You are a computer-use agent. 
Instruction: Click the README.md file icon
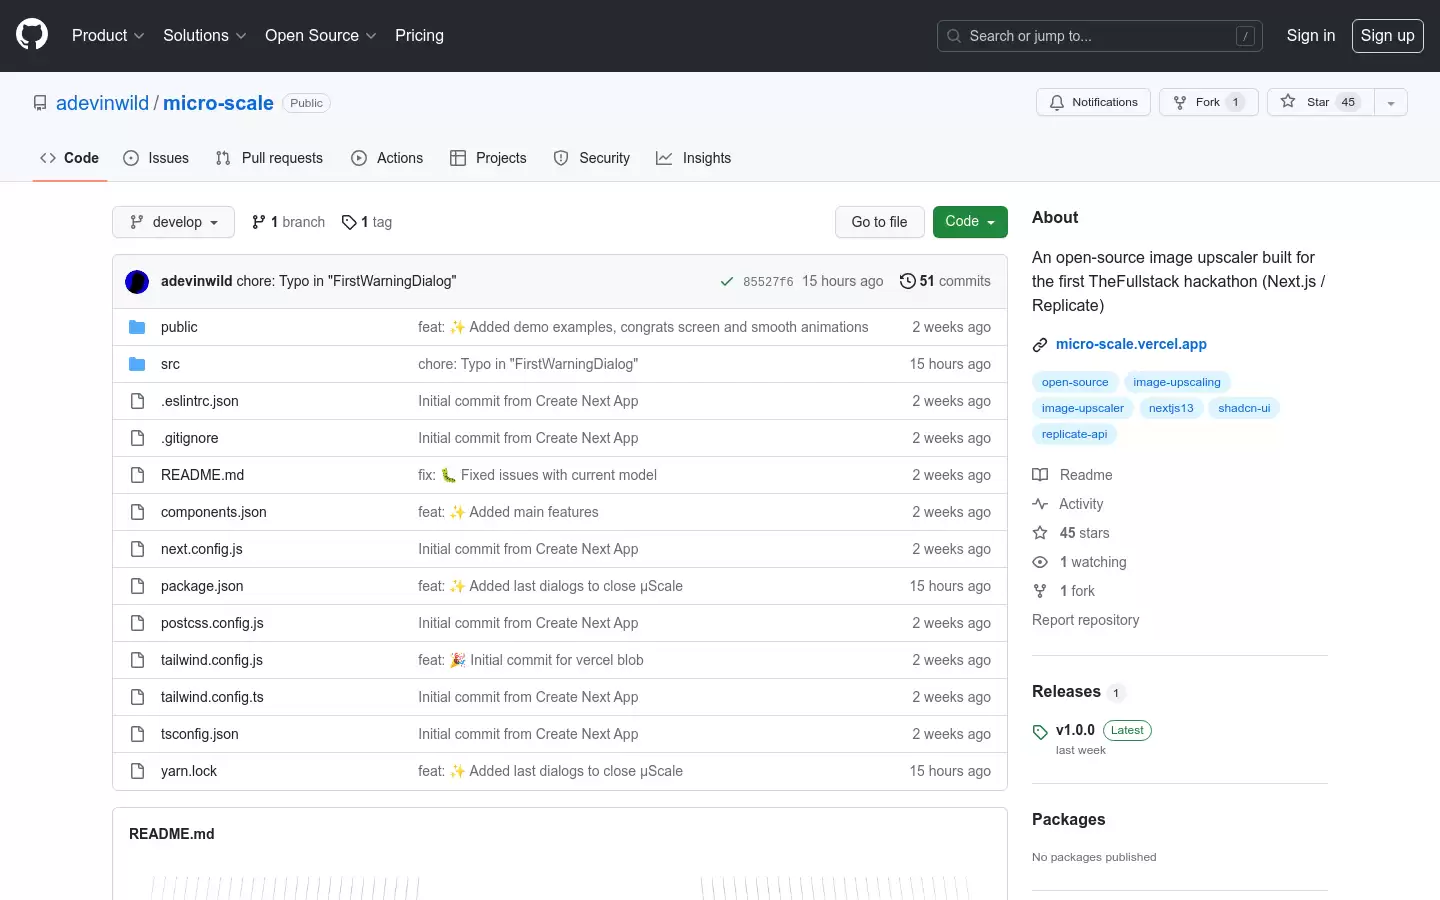point(137,475)
